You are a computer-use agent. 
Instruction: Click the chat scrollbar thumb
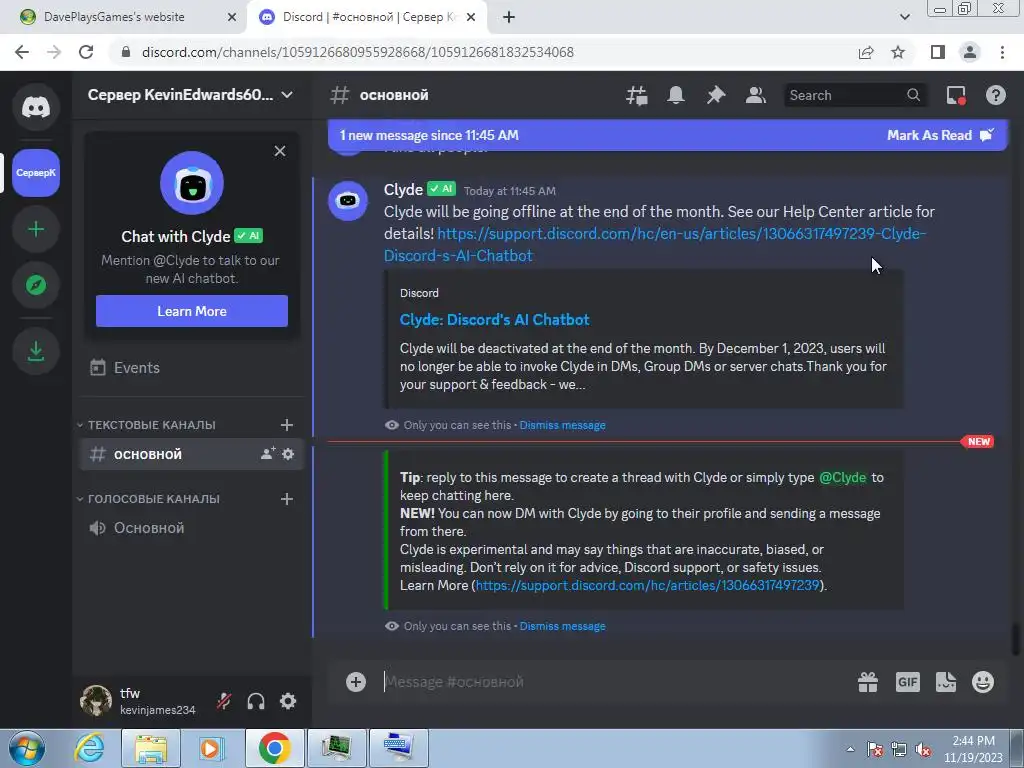pyautogui.click(x=1016, y=639)
